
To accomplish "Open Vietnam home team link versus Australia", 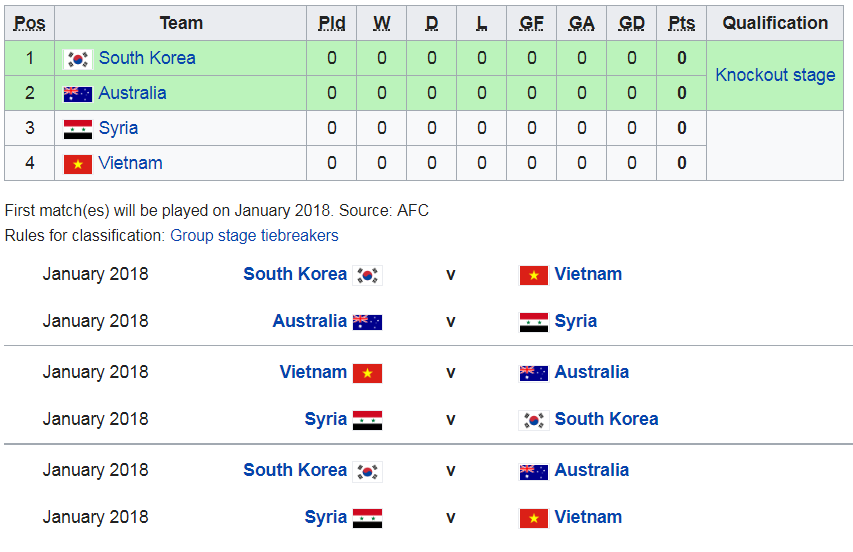I will click(x=313, y=372).
